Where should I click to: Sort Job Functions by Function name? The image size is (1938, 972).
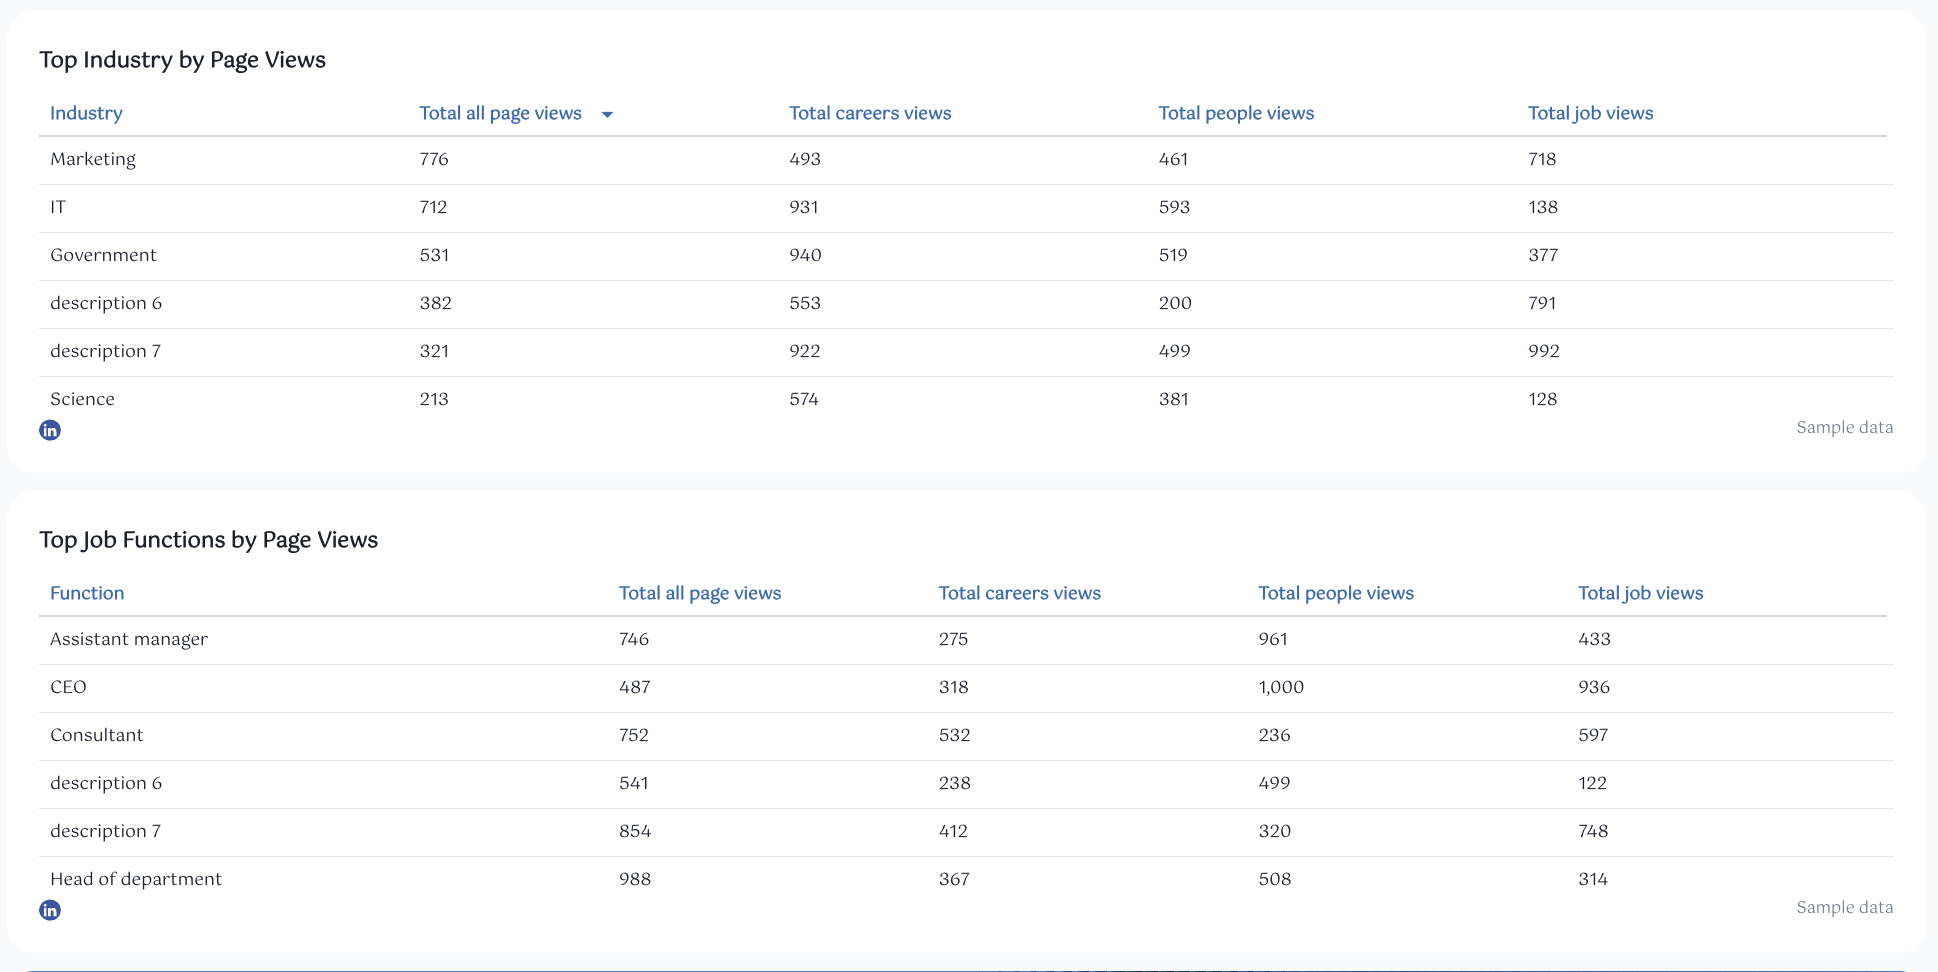[87, 592]
